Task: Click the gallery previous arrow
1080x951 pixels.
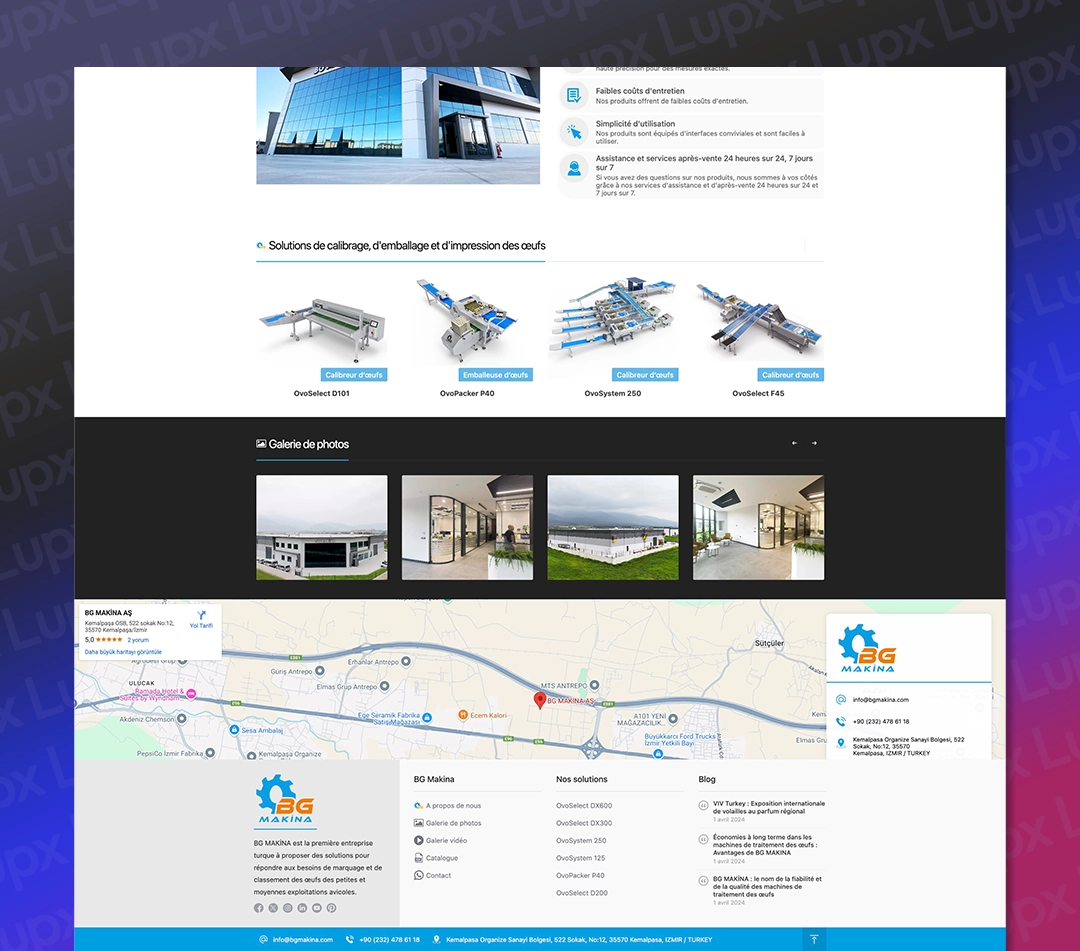Action: click(794, 443)
